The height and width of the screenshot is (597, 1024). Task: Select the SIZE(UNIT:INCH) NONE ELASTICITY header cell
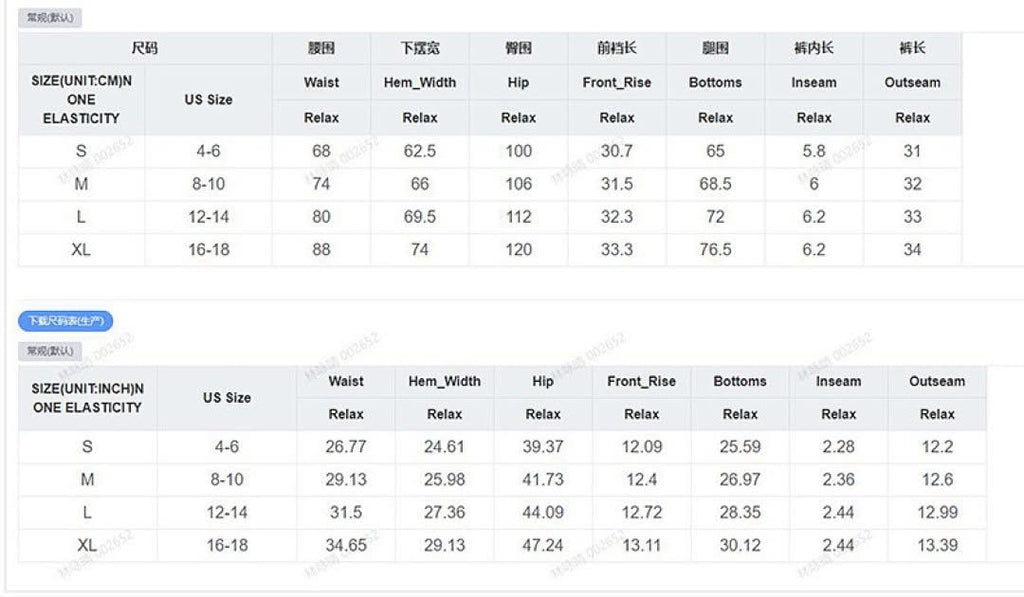[x=88, y=398]
